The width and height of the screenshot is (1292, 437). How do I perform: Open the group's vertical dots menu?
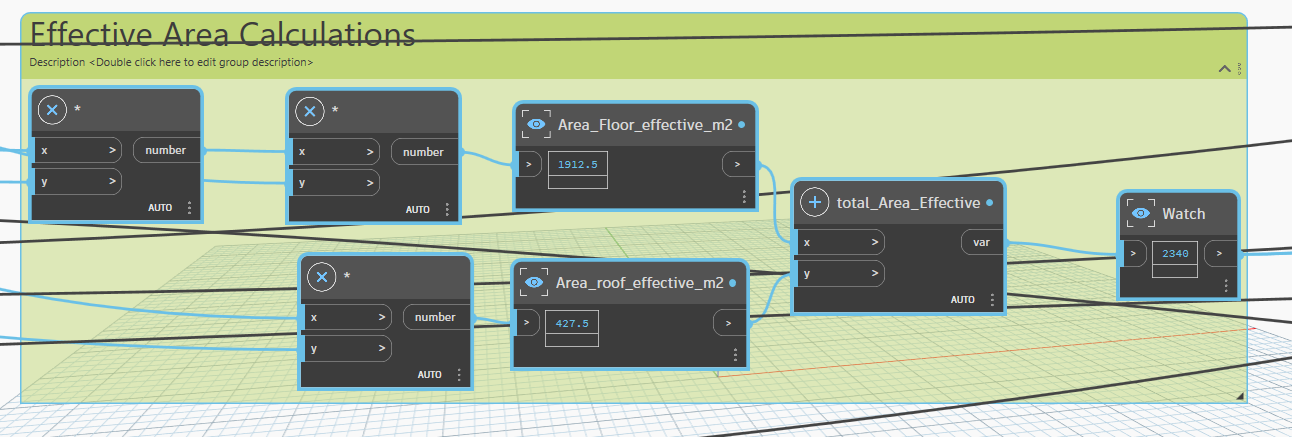tap(1240, 69)
